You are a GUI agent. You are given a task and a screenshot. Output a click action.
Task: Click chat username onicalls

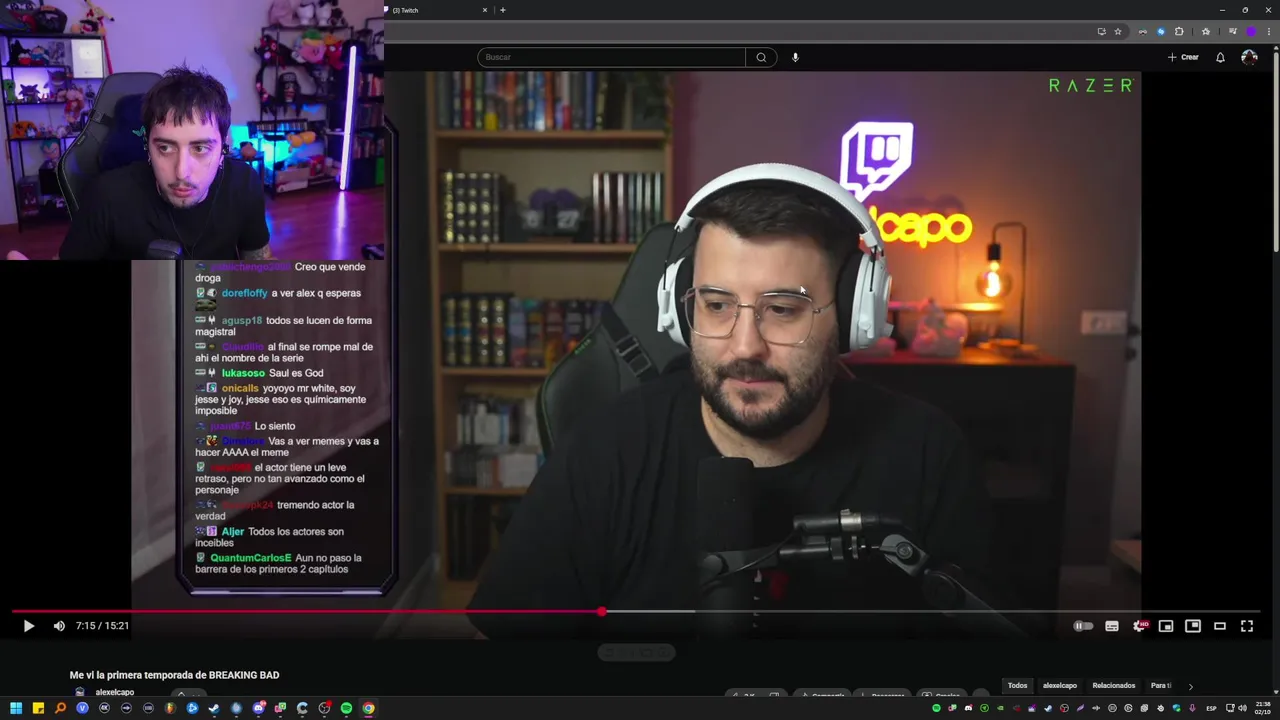coord(240,388)
